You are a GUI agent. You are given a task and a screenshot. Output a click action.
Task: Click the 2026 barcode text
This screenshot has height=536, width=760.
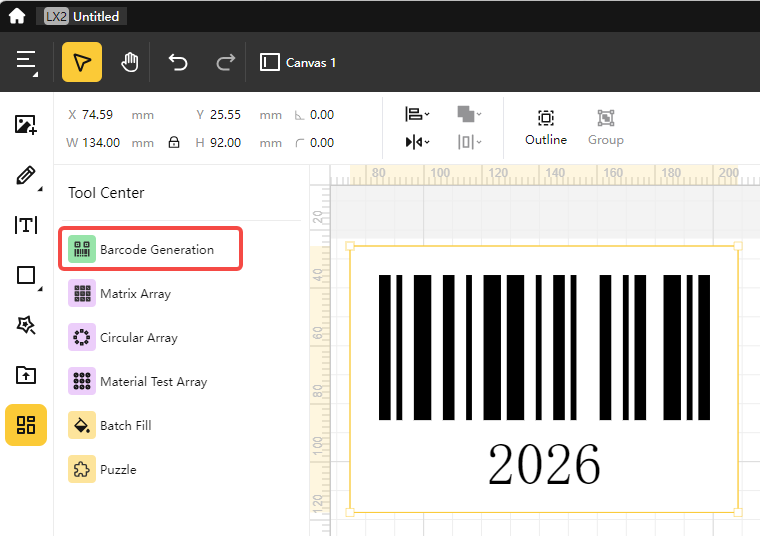tap(544, 463)
